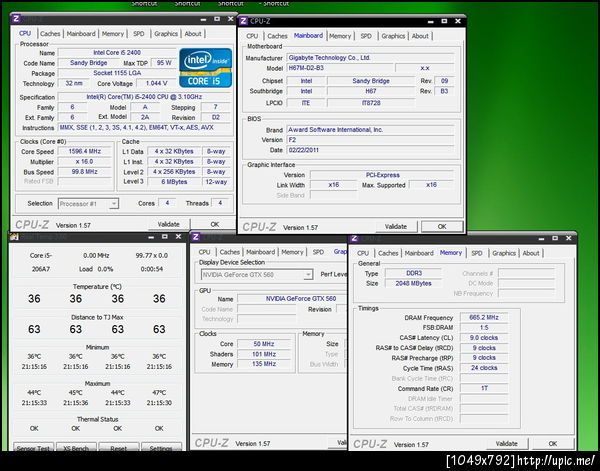The width and height of the screenshot is (600, 471).
Task: Open Memory tab in the top-left CPU-Z window
Action: click(112, 34)
